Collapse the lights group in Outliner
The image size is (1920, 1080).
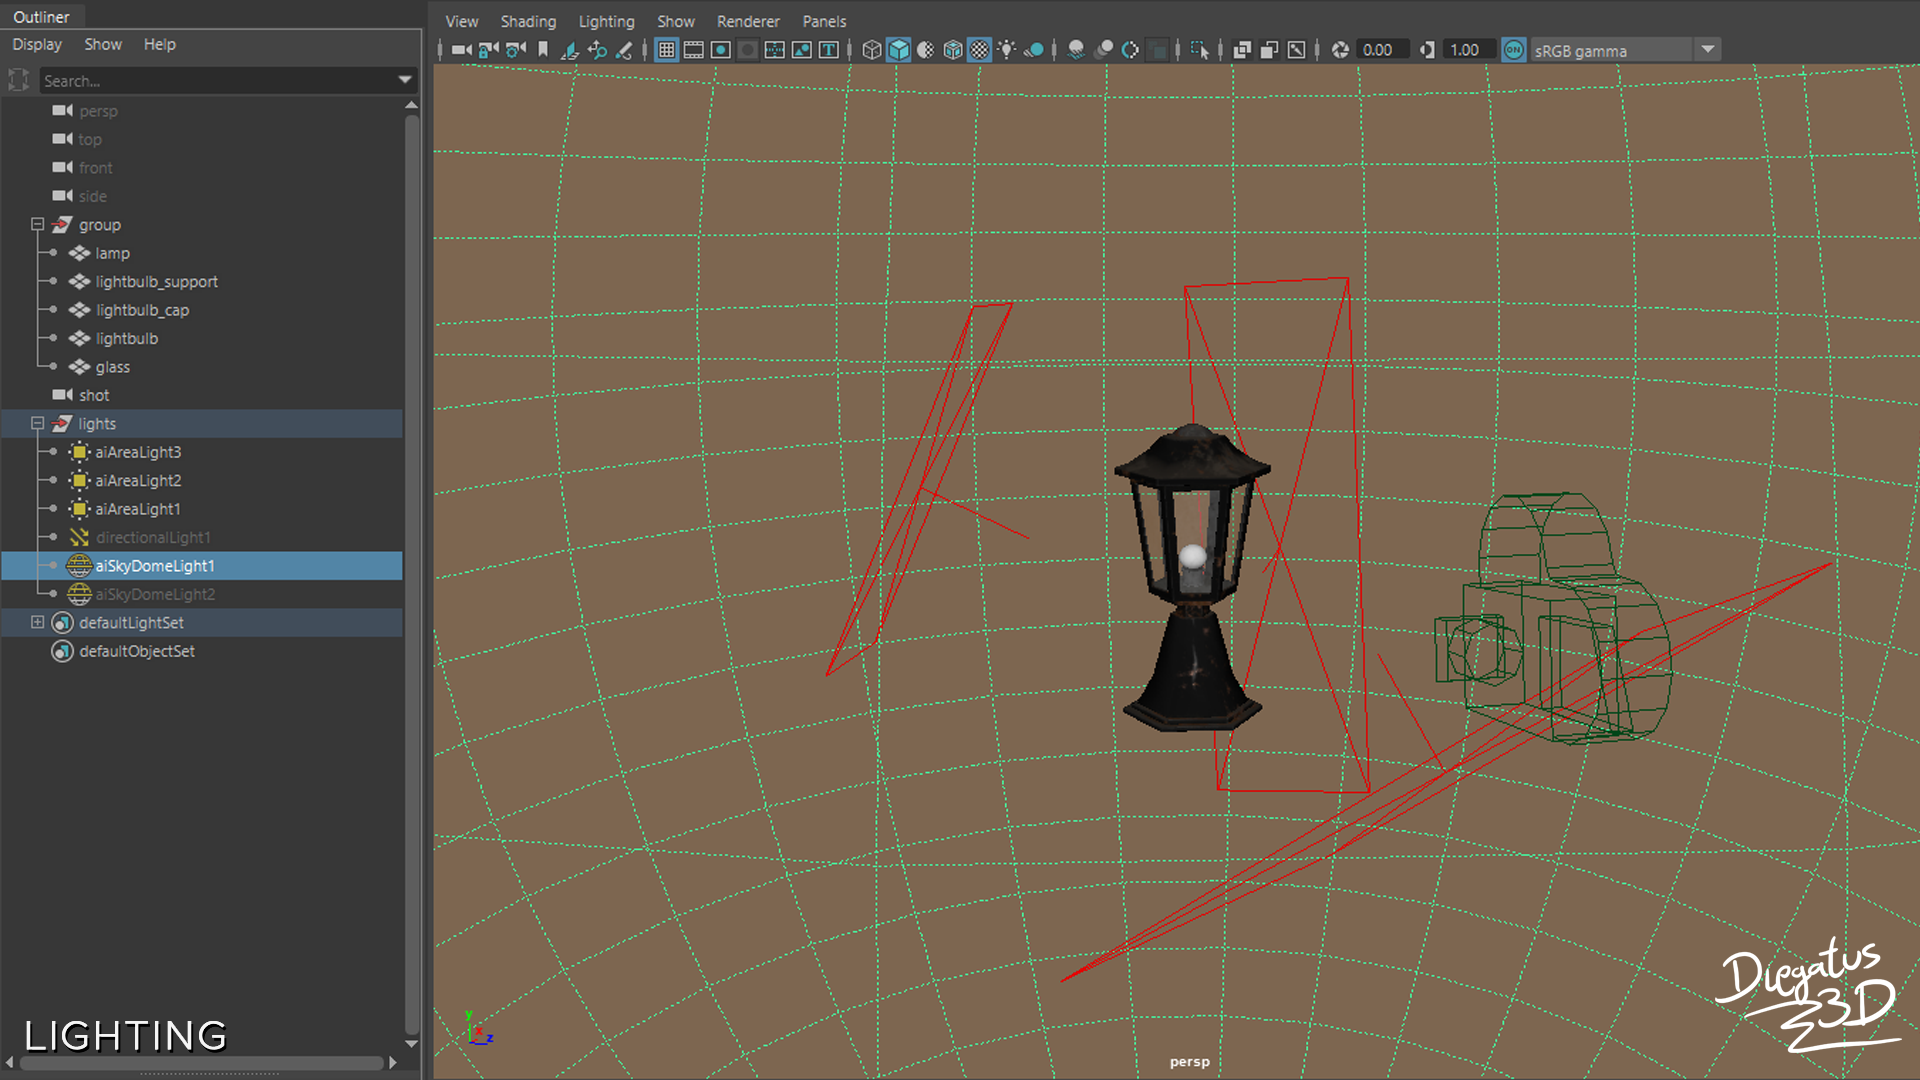(37, 424)
